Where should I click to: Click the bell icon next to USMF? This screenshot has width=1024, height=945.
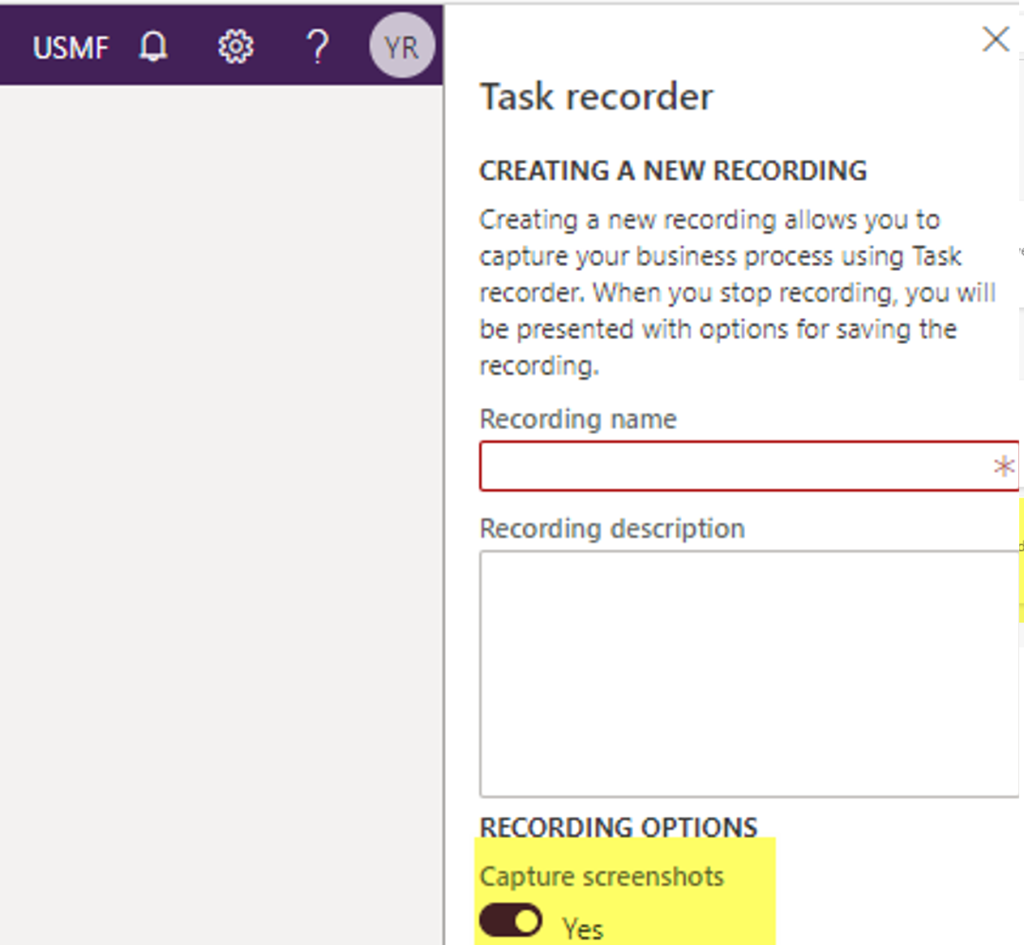[152, 46]
